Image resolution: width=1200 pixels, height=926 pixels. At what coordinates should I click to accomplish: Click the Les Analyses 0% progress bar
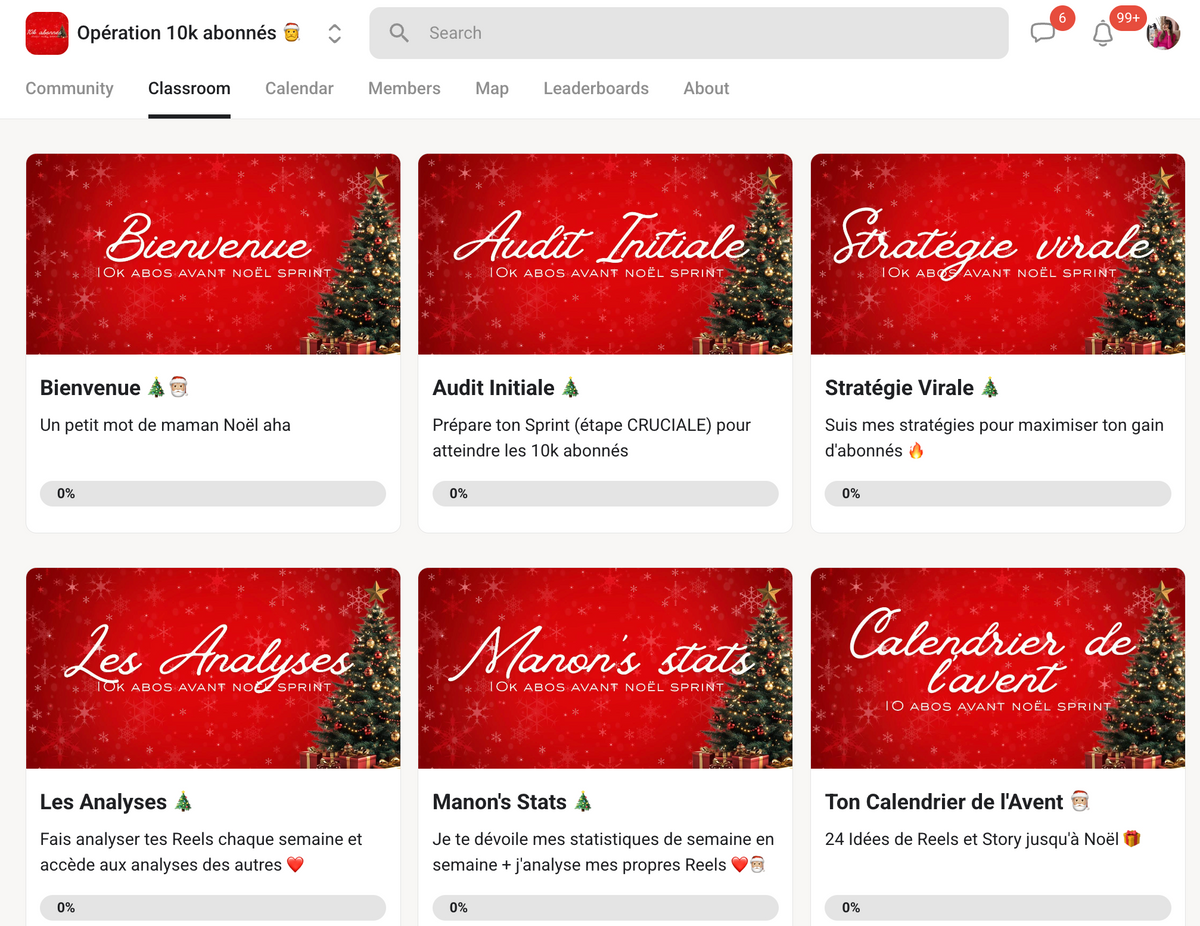[213, 907]
